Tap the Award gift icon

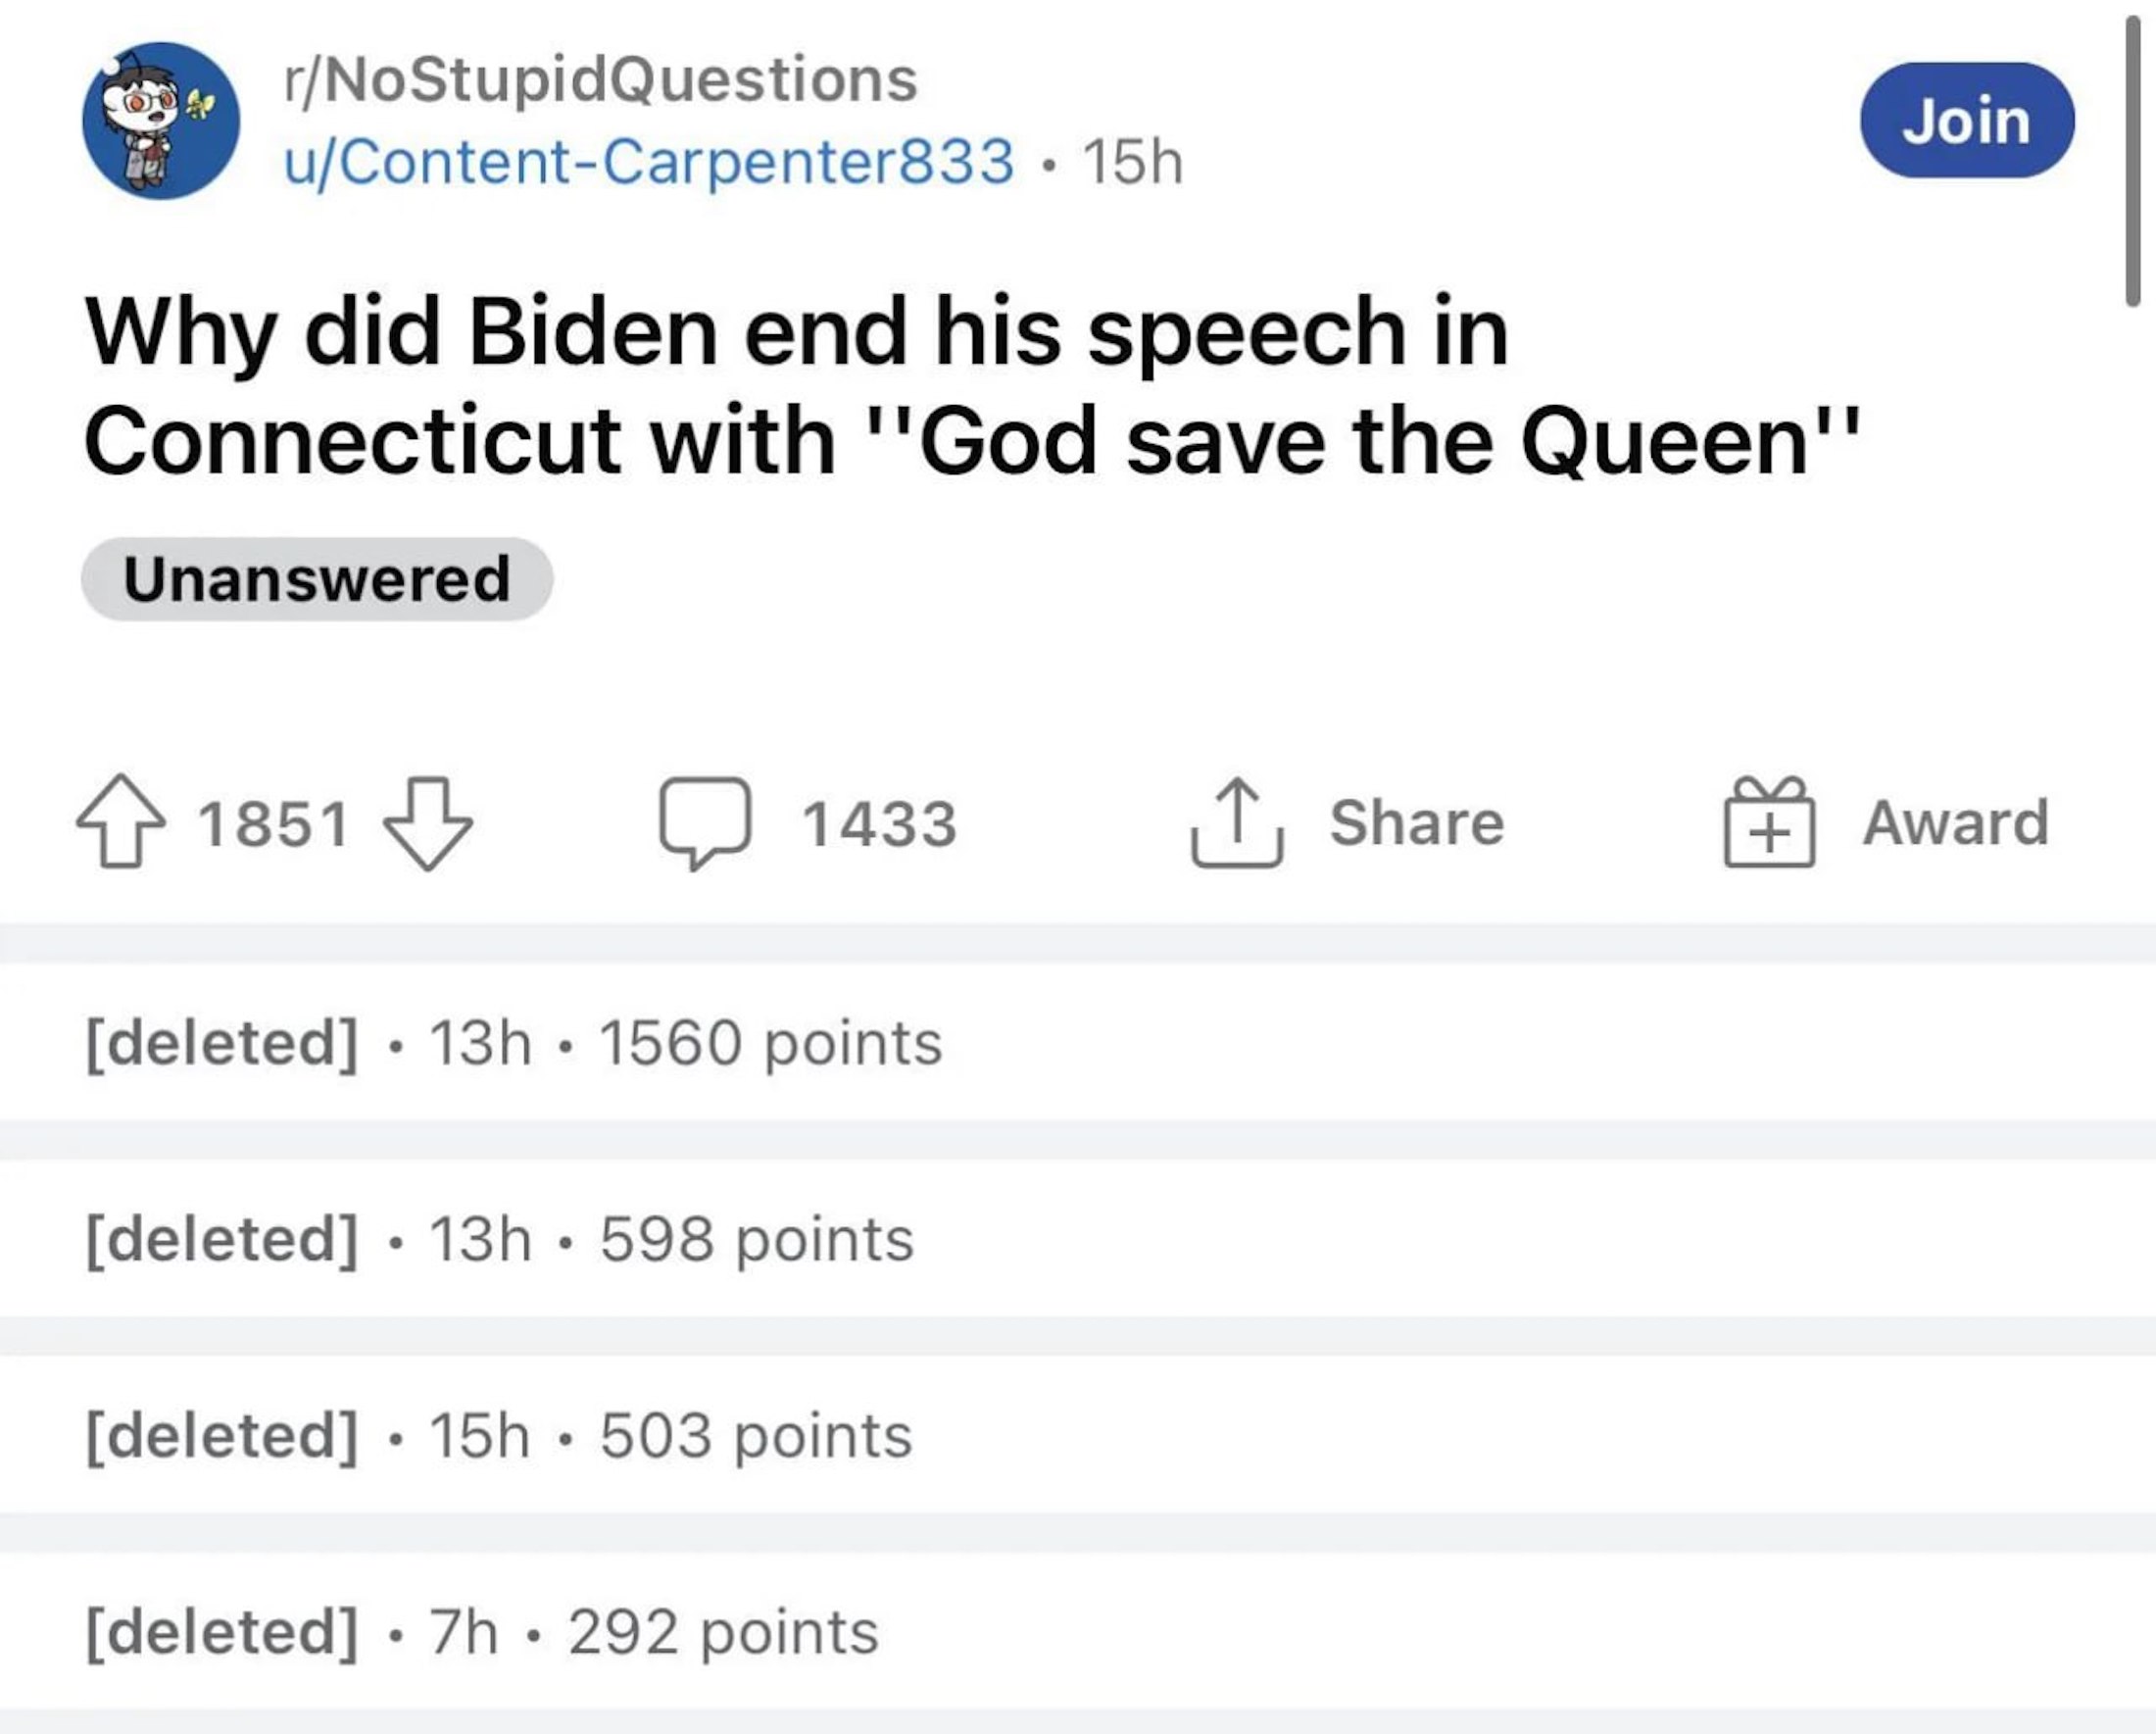(1768, 822)
